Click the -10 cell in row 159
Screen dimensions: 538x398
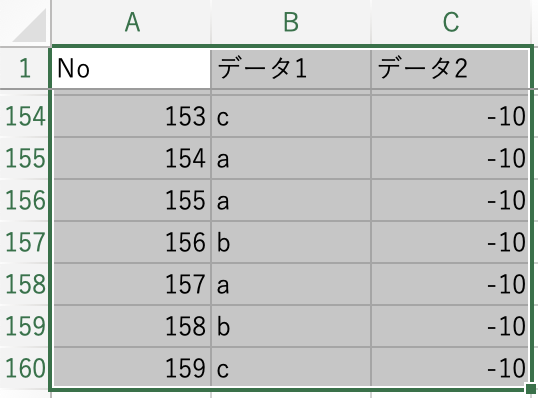pyautogui.click(x=450, y=326)
